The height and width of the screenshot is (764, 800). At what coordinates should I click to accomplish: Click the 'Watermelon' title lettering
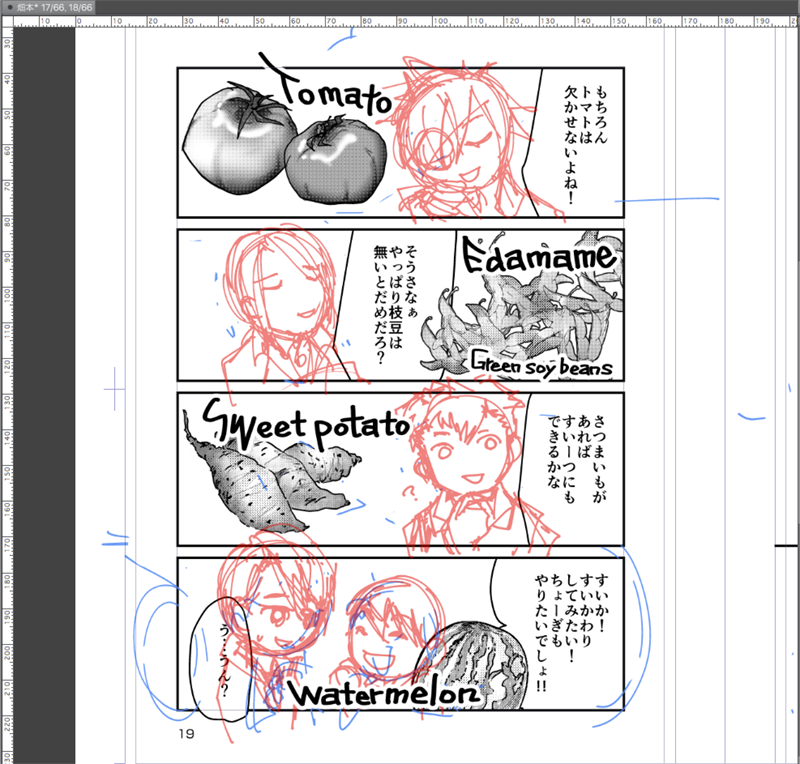click(x=385, y=694)
